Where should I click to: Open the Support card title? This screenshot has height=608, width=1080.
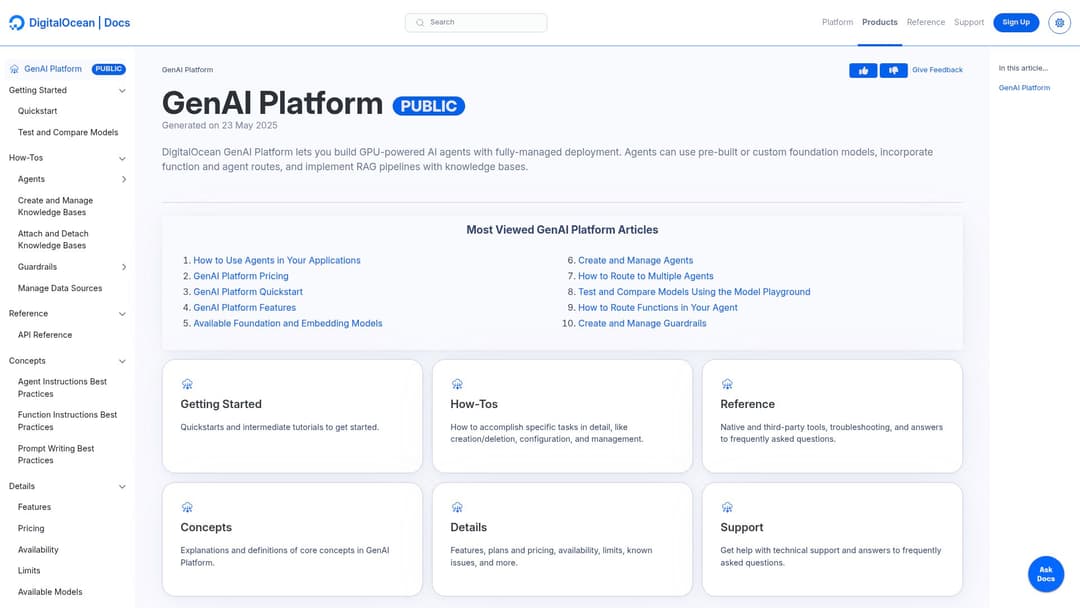742,527
